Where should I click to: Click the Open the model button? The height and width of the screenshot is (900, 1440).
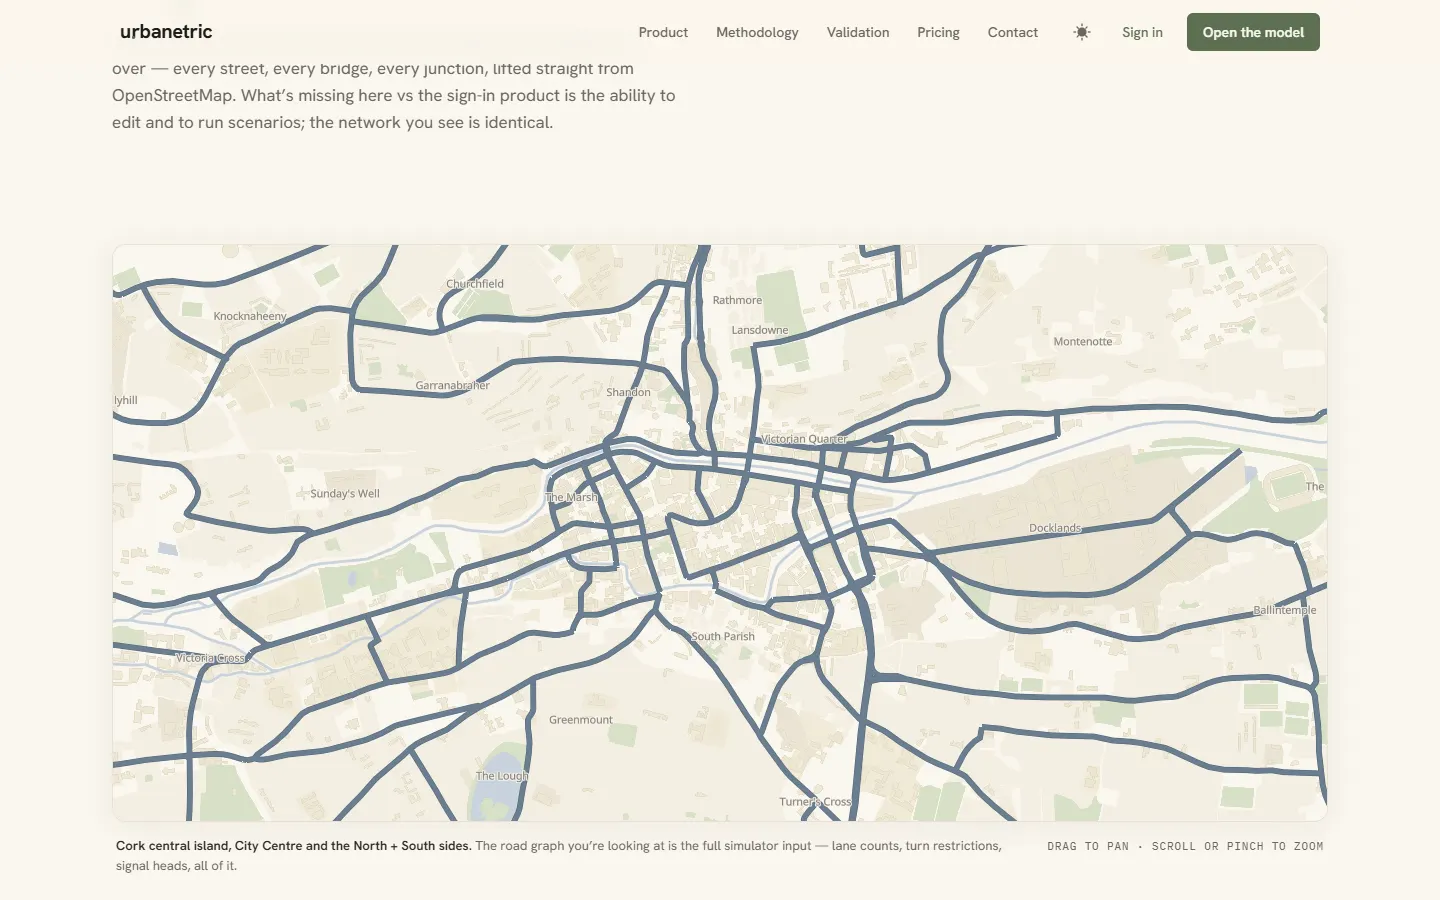1253,32
